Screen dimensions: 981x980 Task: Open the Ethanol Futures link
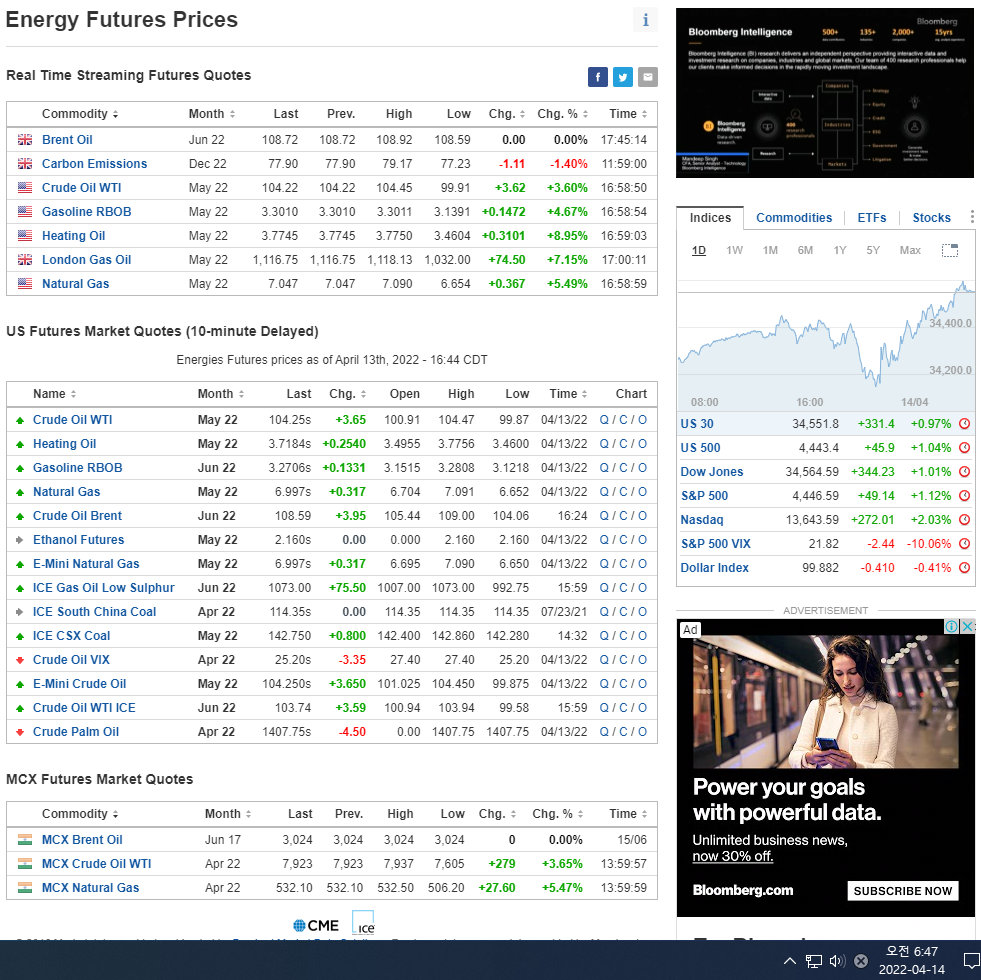pyautogui.click(x=78, y=539)
